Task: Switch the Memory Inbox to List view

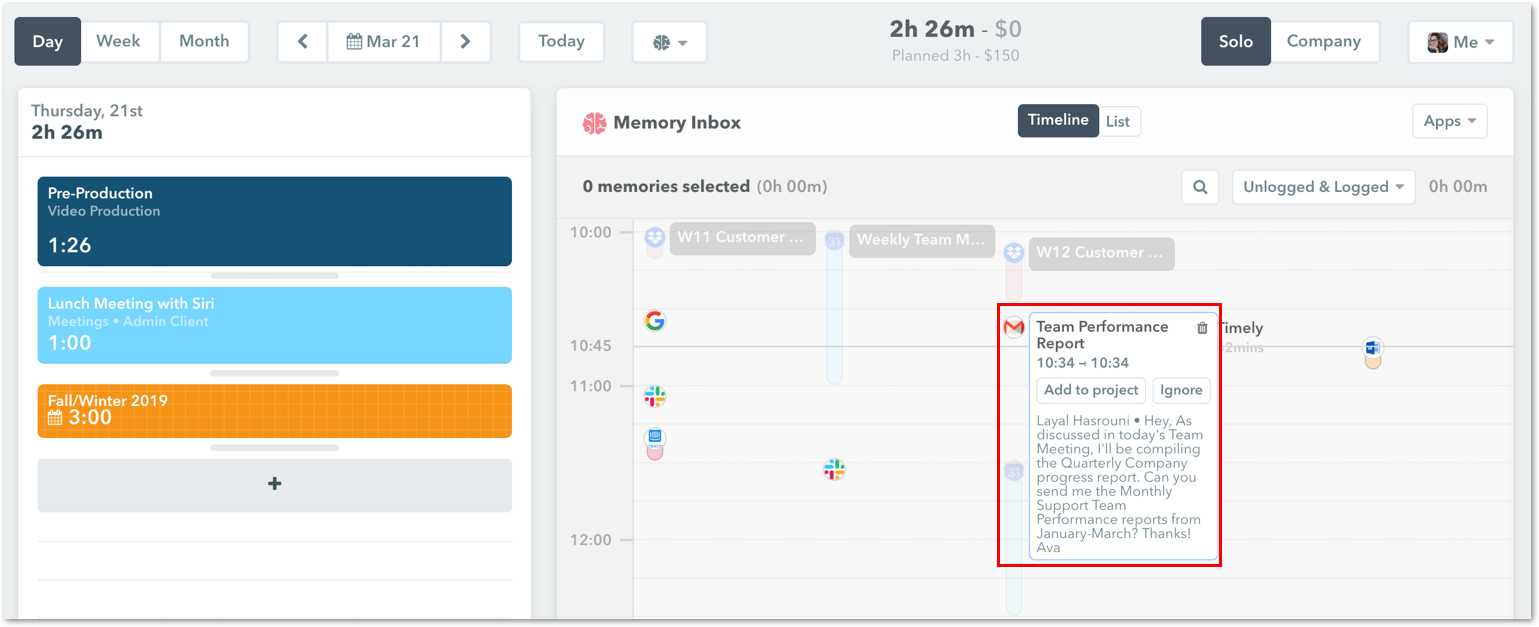Action: point(1119,121)
